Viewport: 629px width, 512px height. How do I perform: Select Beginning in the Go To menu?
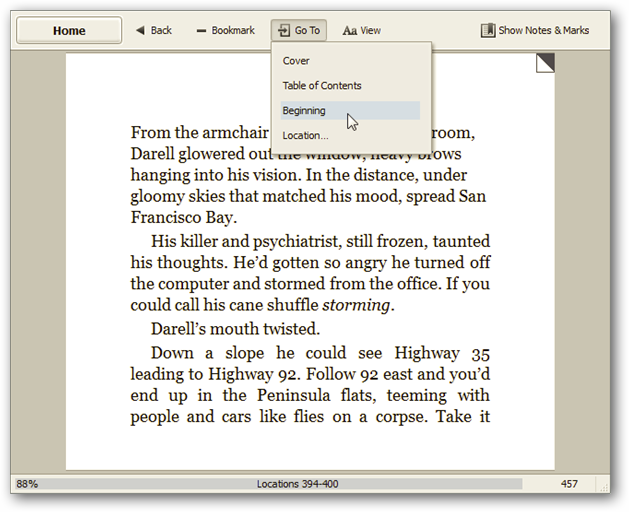click(350, 110)
